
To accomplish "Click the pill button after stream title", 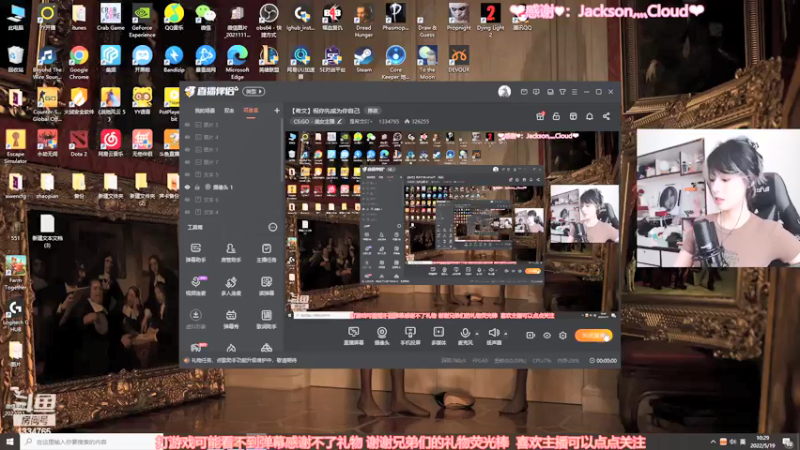I will point(373,111).
